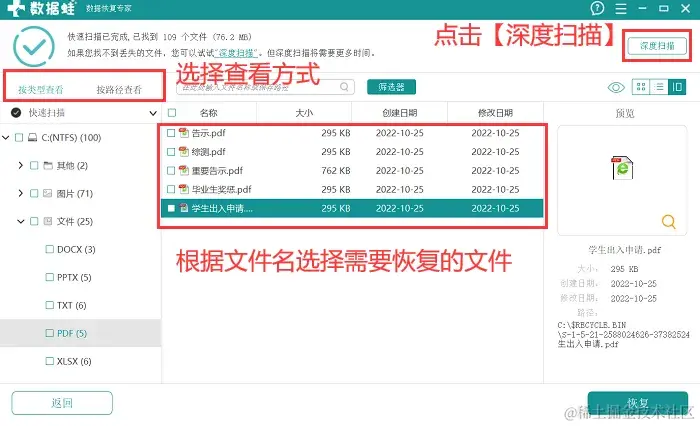Check the DOCX (3) checkbox
This screenshot has height=426, width=700.
point(50,249)
